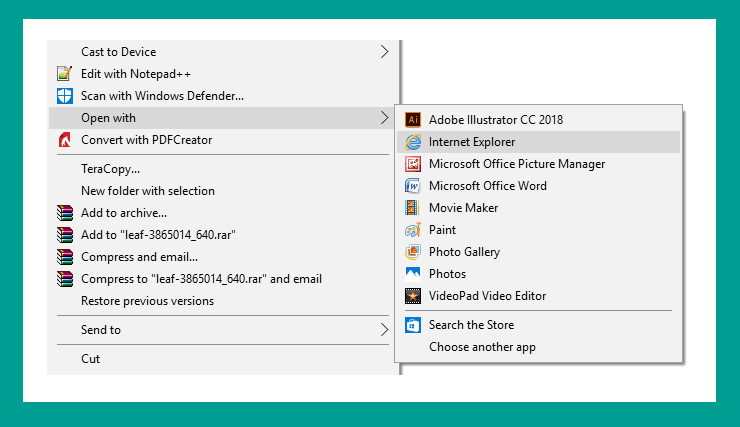Select Add to archive... option

pyautogui.click(x=224, y=213)
